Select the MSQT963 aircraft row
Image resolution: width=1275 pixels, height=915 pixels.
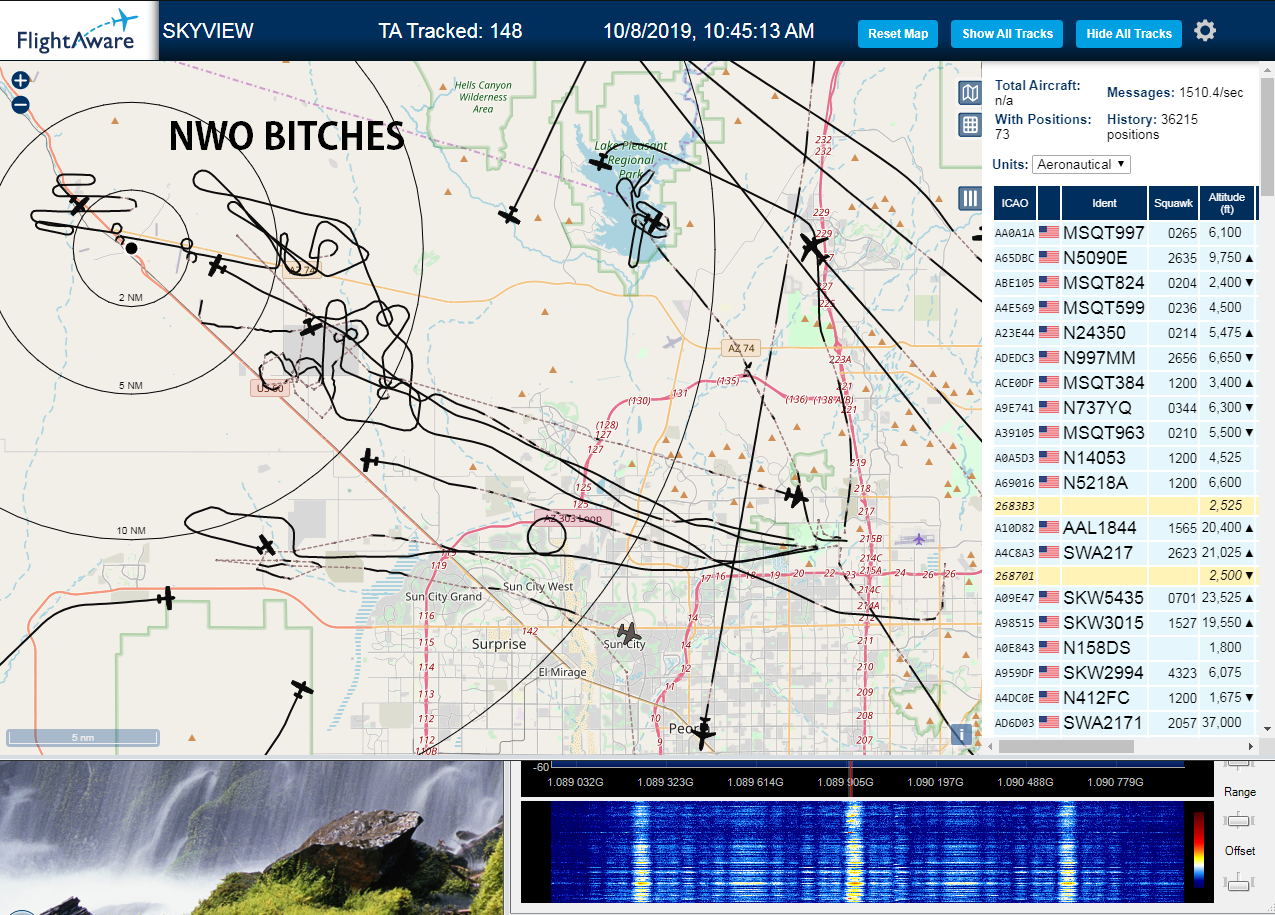(x=1124, y=432)
